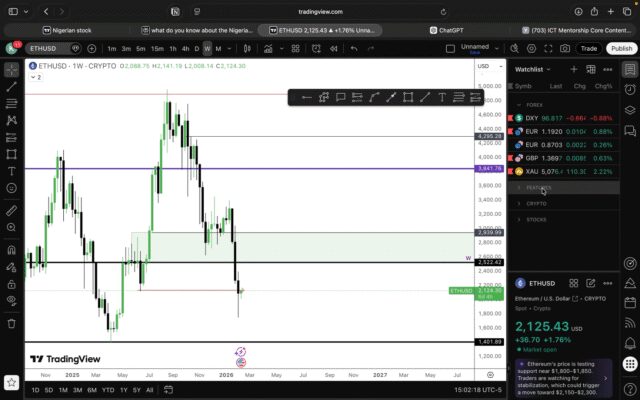
Task: Toggle lock all drawings tool
Action: point(11,286)
